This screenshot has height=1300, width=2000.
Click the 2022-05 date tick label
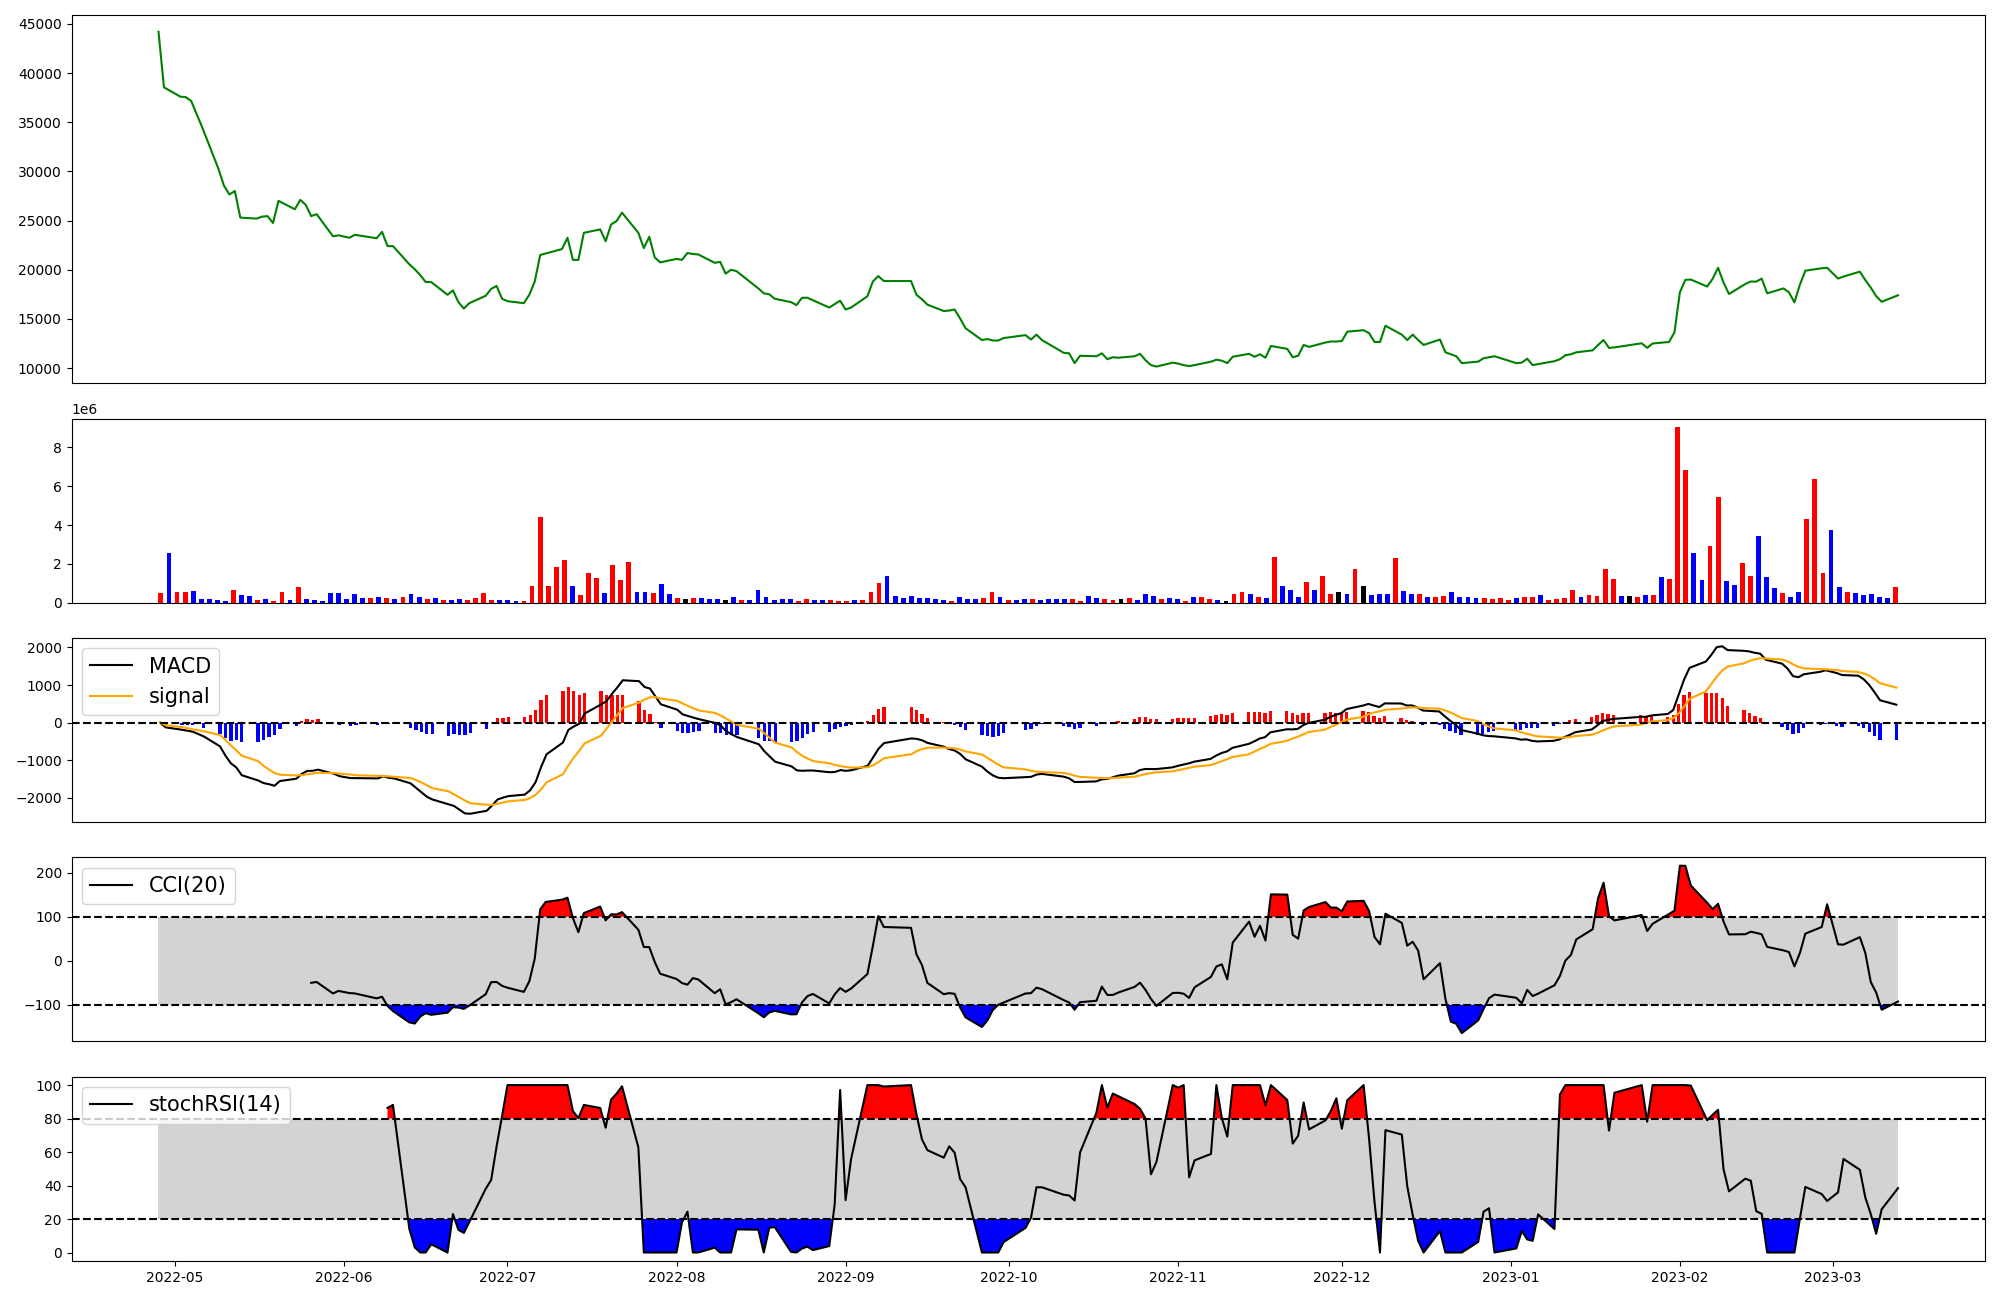tap(175, 1276)
